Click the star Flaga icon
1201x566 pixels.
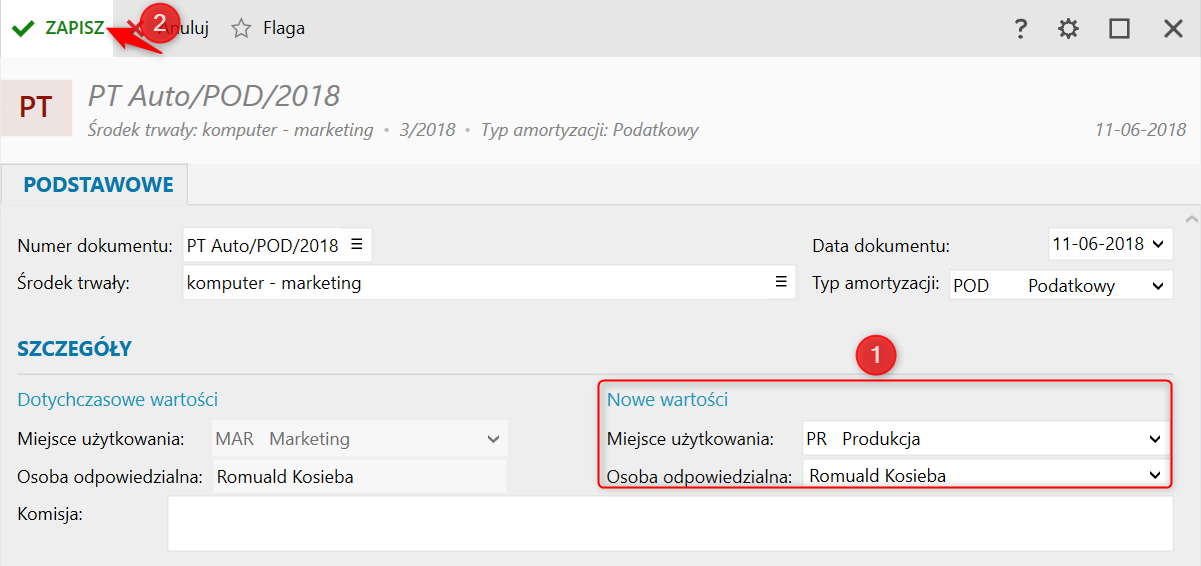pyautogui.click(x=241, y=29)
